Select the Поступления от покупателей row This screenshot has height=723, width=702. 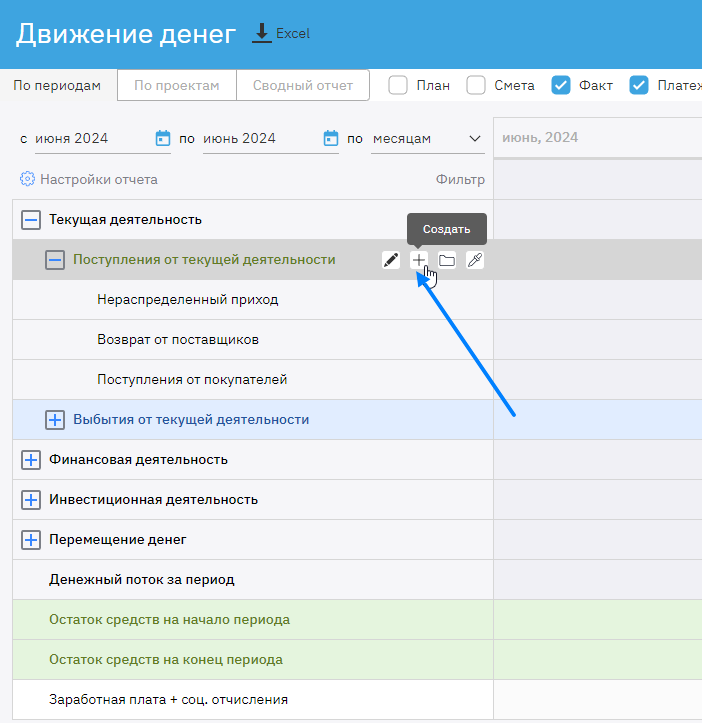pyautogui.click(x=192, y=380)
